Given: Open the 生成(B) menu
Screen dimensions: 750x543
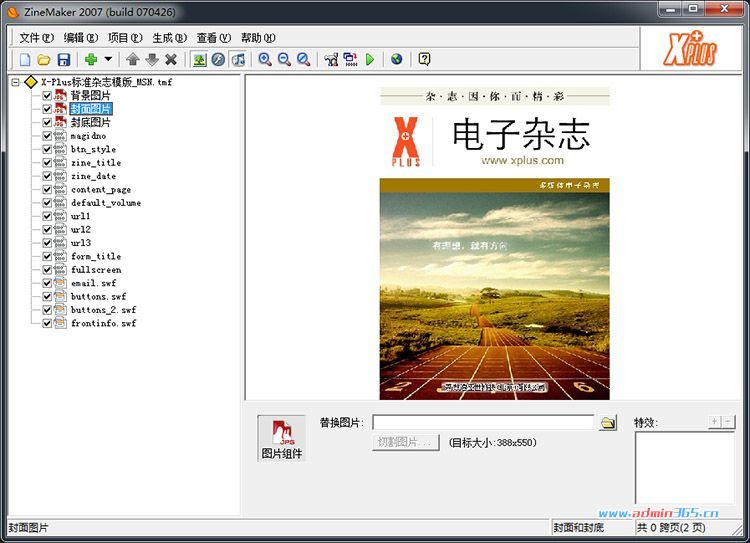Looking at the screenshot, I should point(169,38).
